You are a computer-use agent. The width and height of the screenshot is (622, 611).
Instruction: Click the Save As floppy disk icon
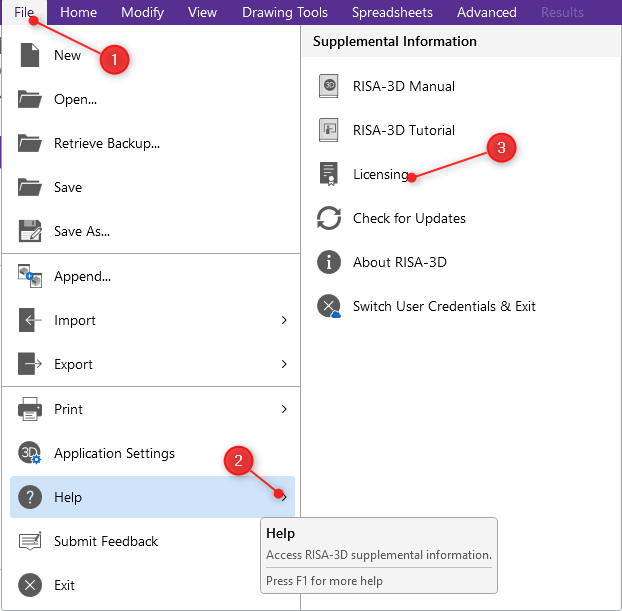30,231
